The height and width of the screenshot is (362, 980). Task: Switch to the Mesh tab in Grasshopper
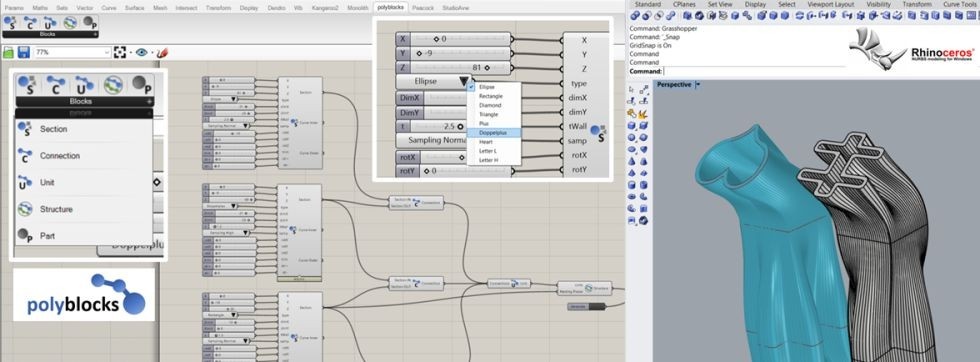coord(161,8)
